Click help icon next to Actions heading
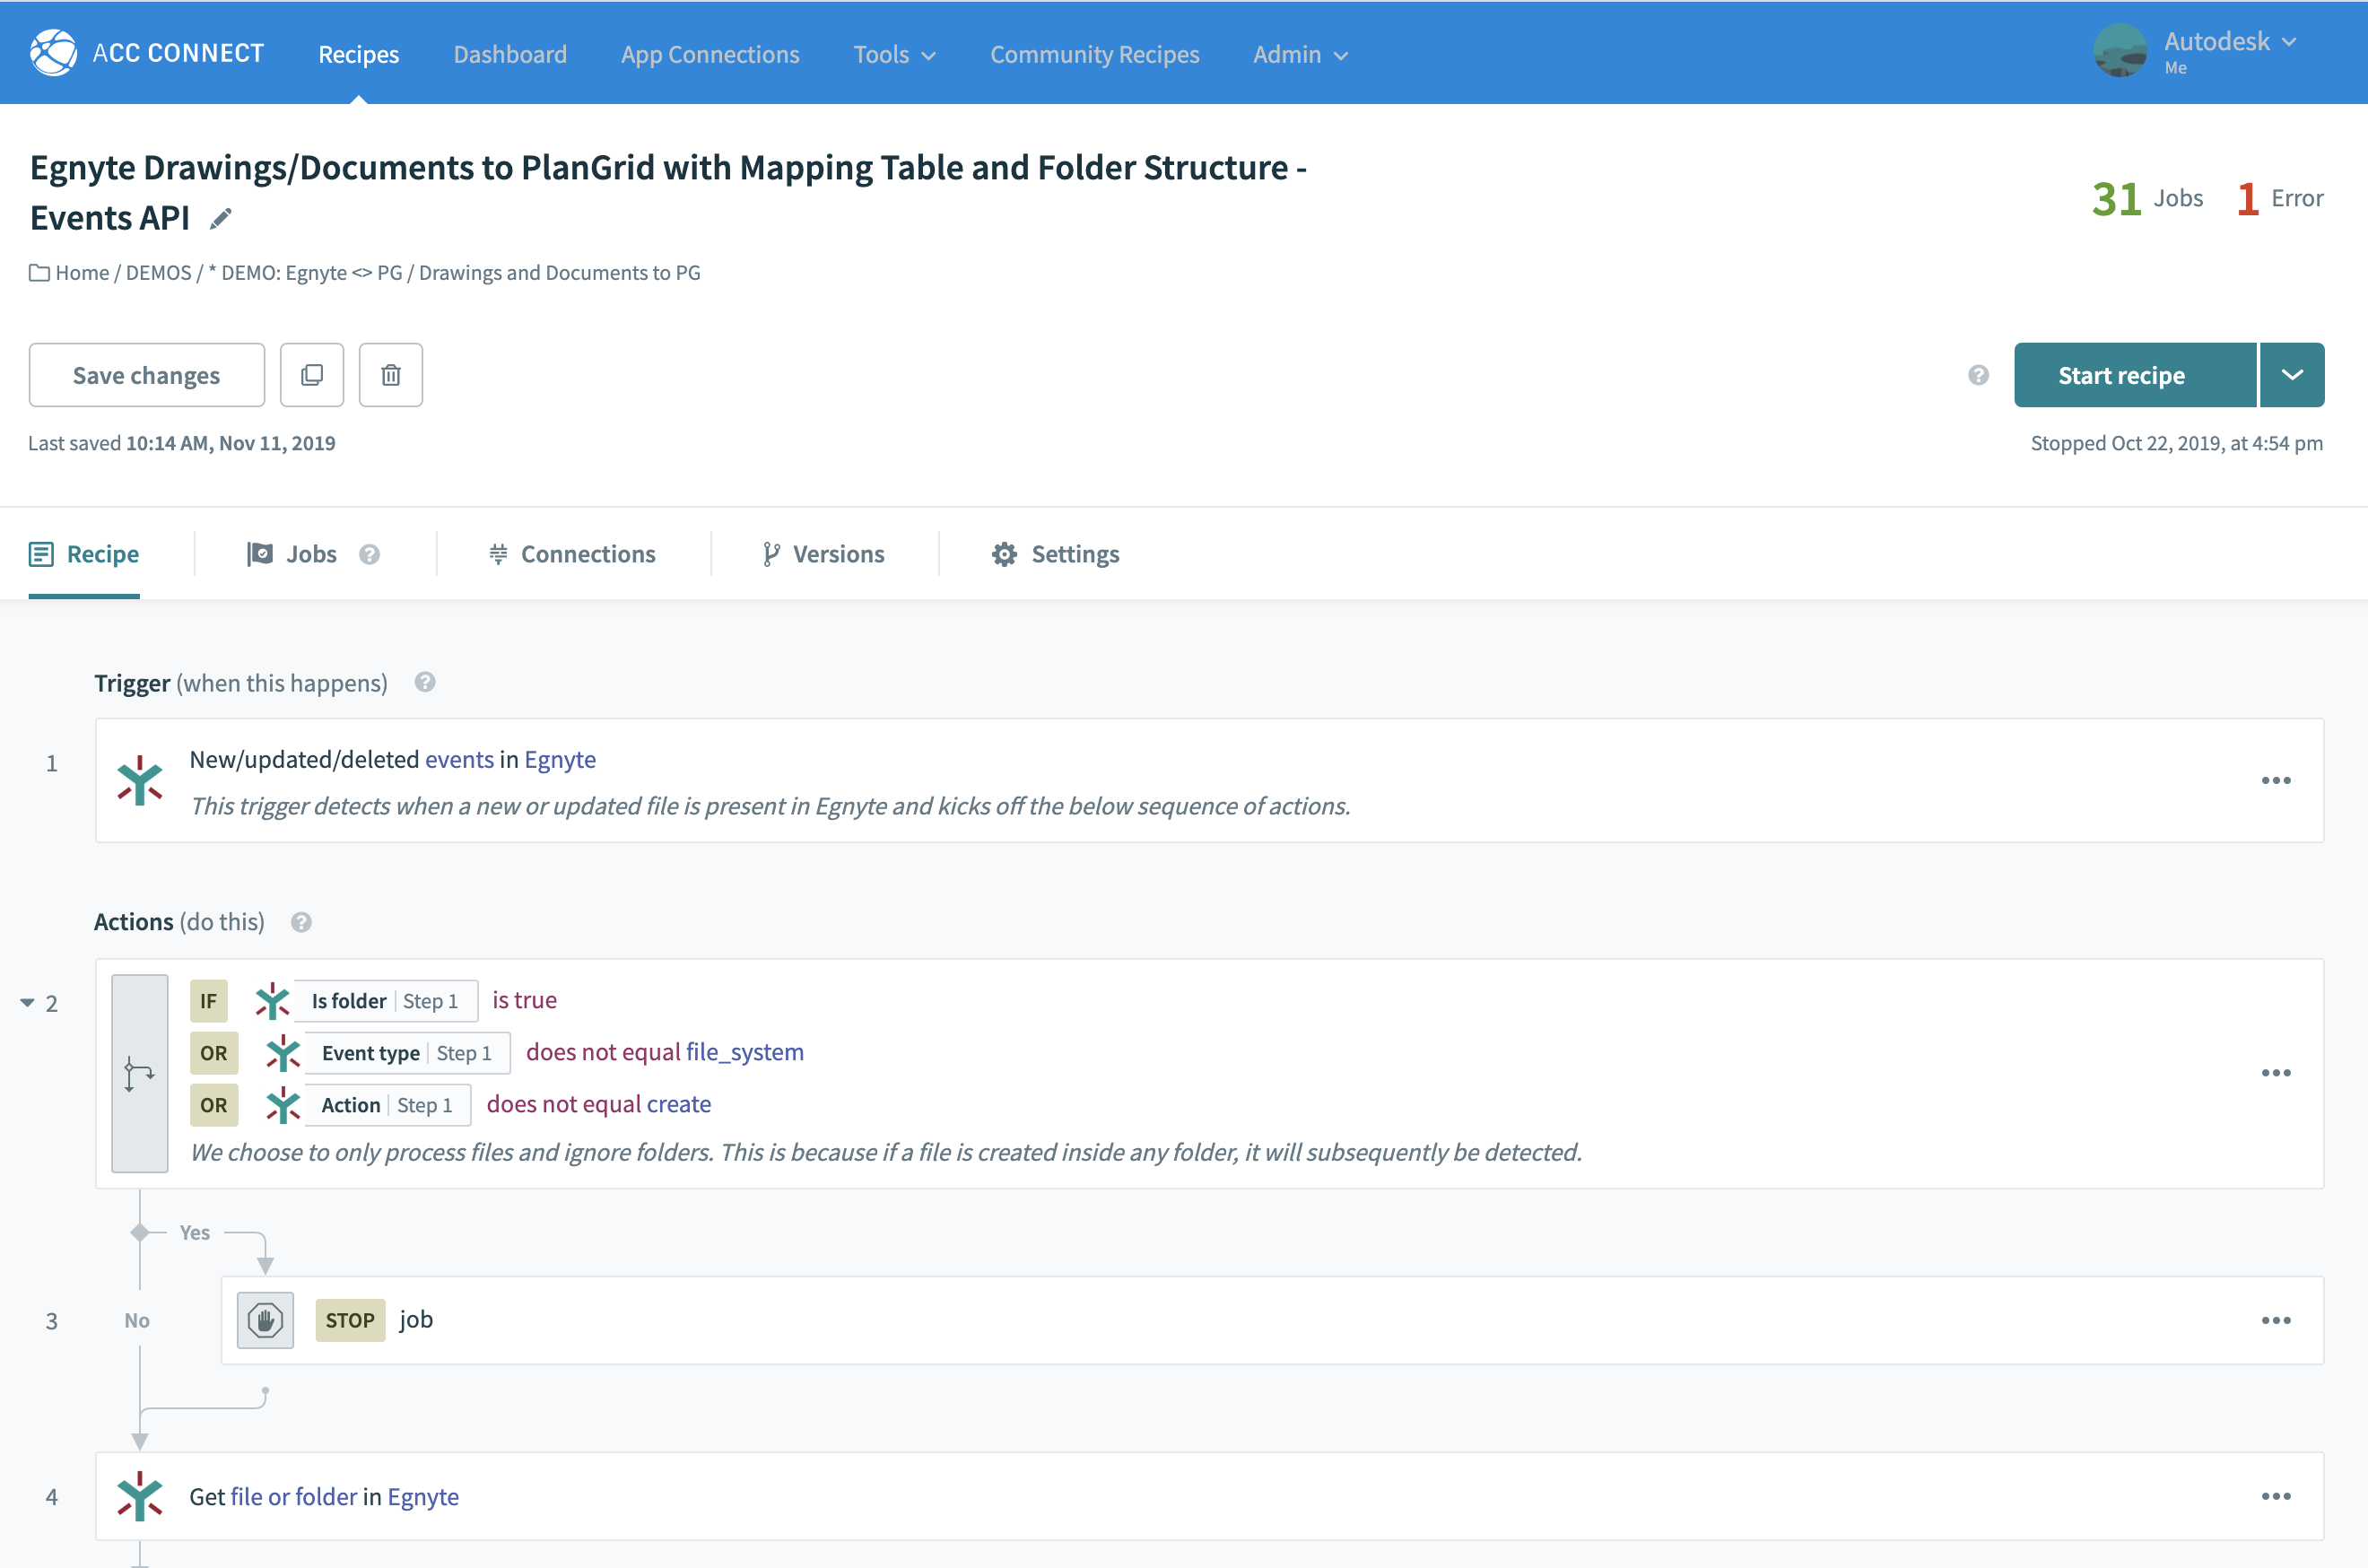Image resolution: width=2368 pixels, height=1568 pixels. (x=301, y=922)
